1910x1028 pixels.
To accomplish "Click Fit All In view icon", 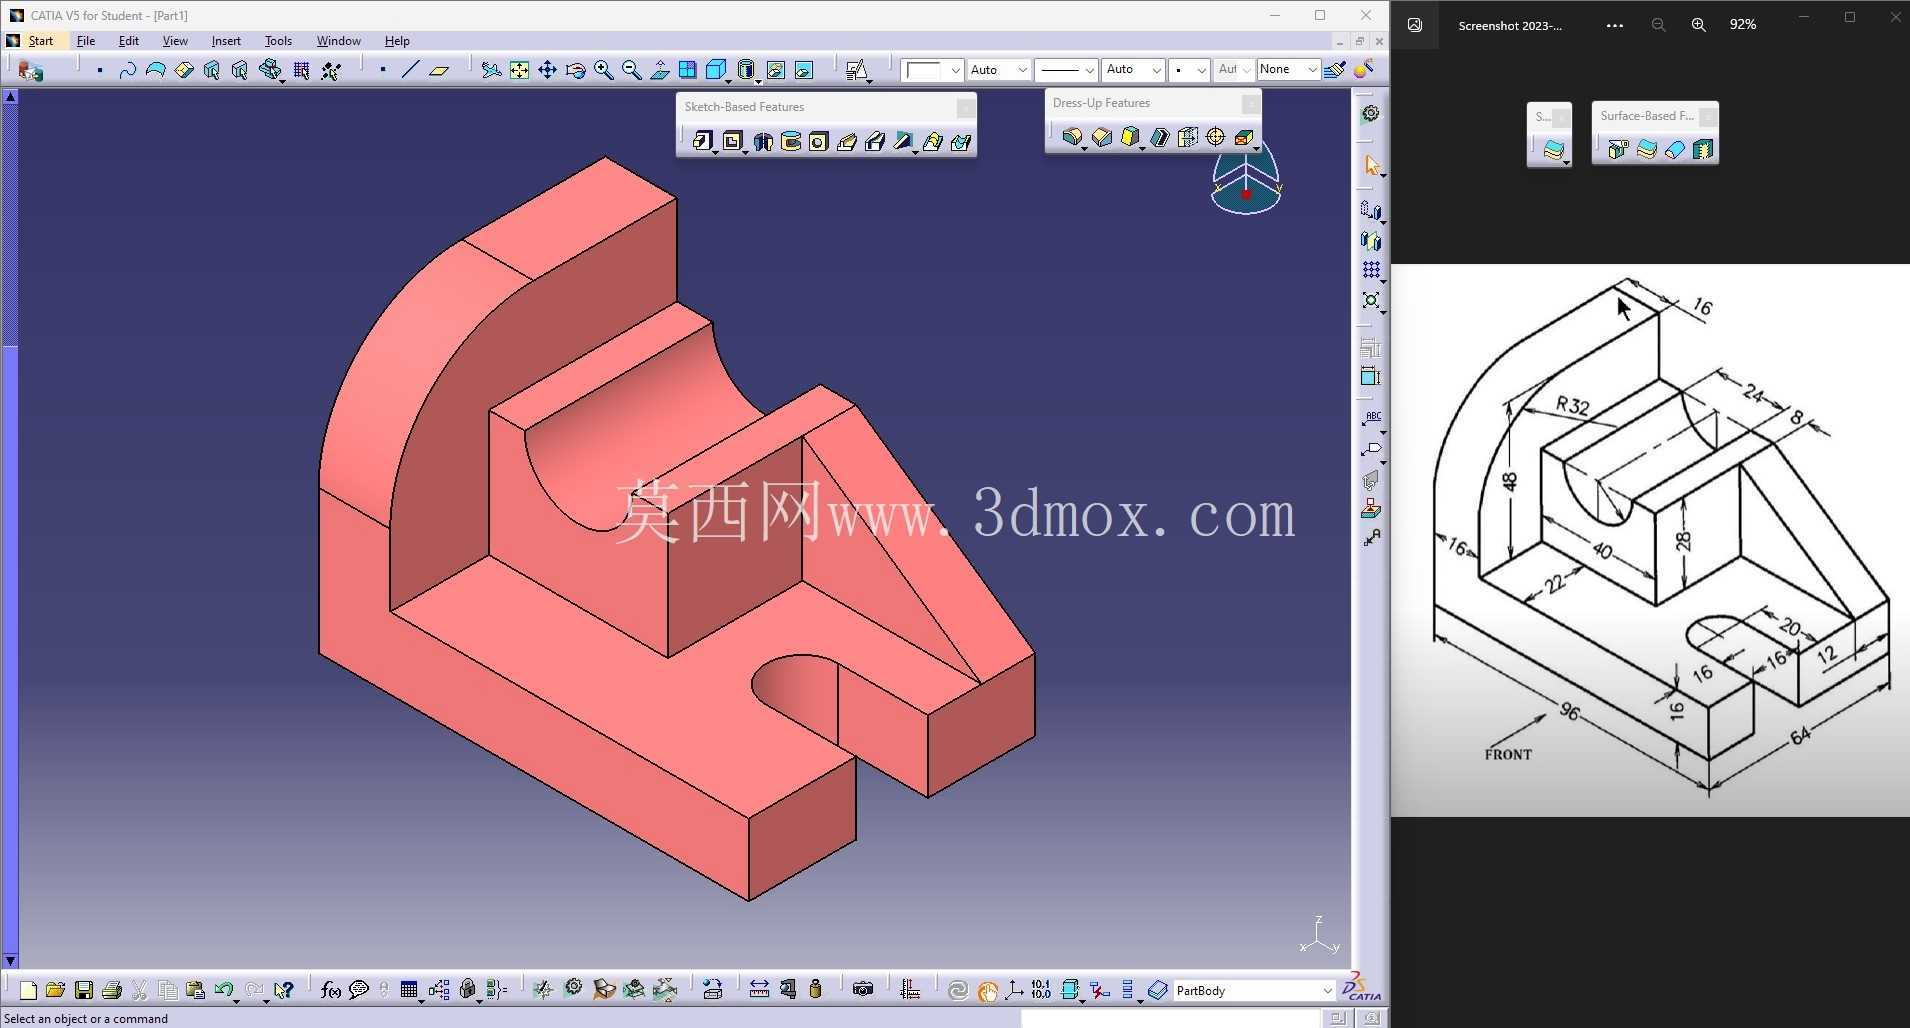I will click(519, 70).
